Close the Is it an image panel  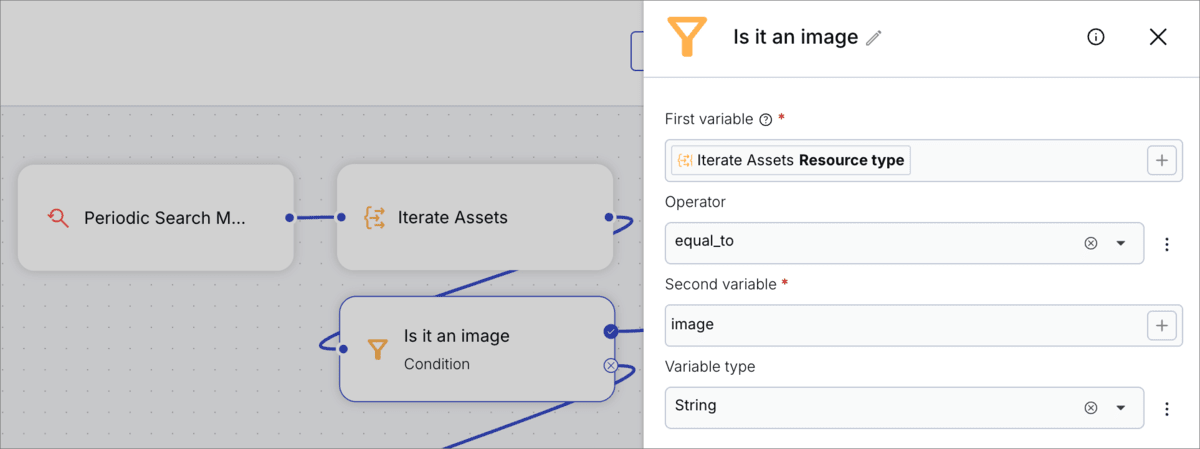[1158, 37]
